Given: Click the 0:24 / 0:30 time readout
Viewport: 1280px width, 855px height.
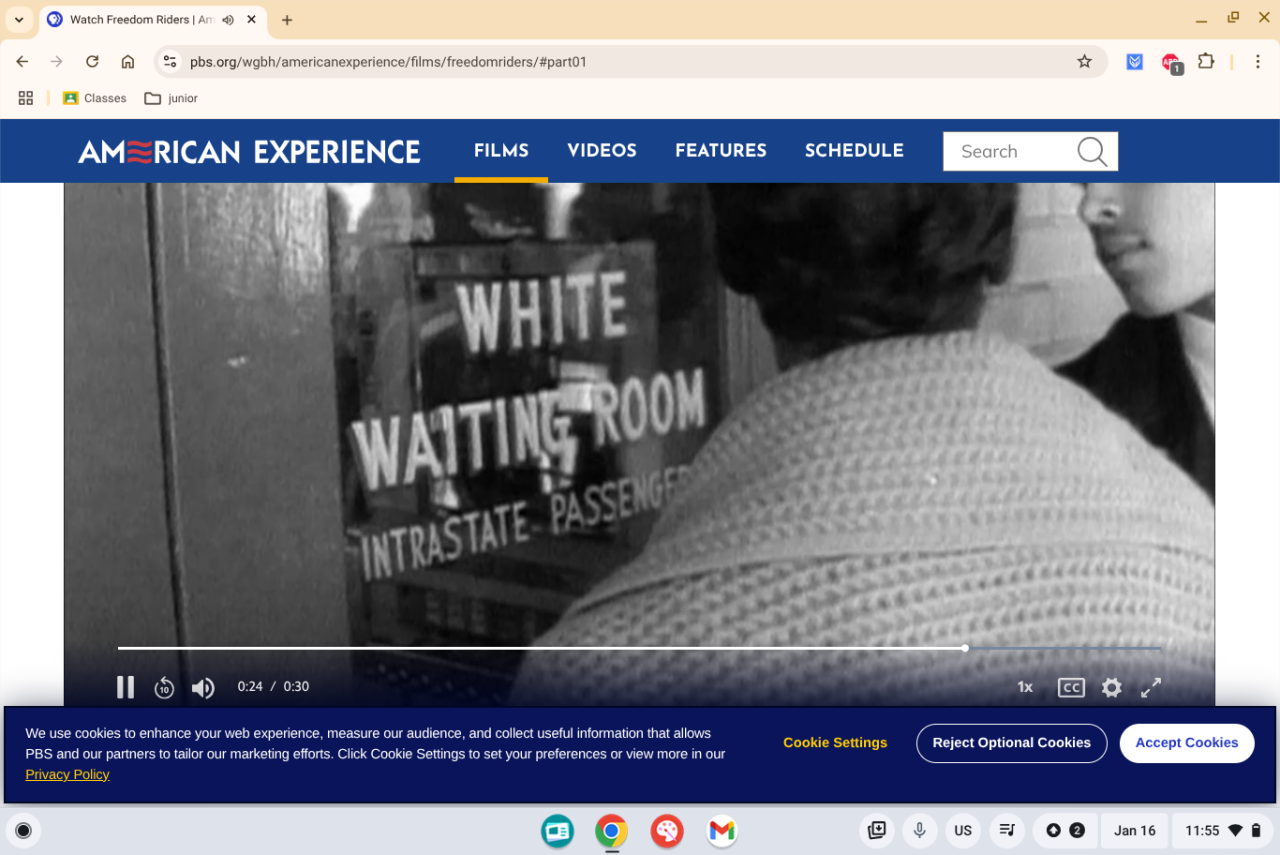Looking at the screenshot, I should click(x=273, y=687).
